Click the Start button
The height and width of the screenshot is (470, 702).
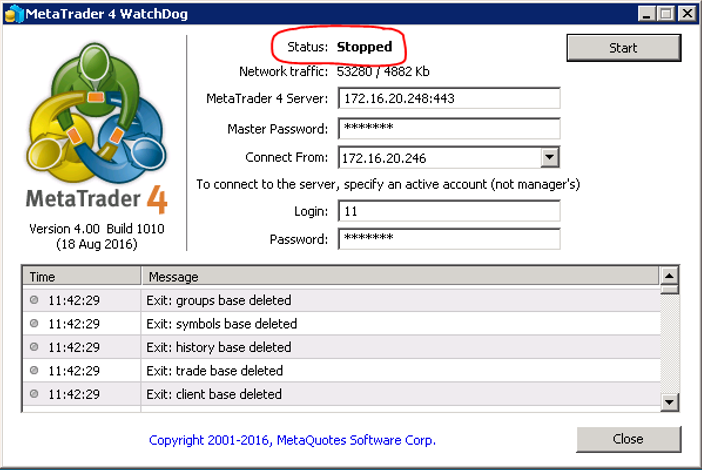tap(624, 47)
